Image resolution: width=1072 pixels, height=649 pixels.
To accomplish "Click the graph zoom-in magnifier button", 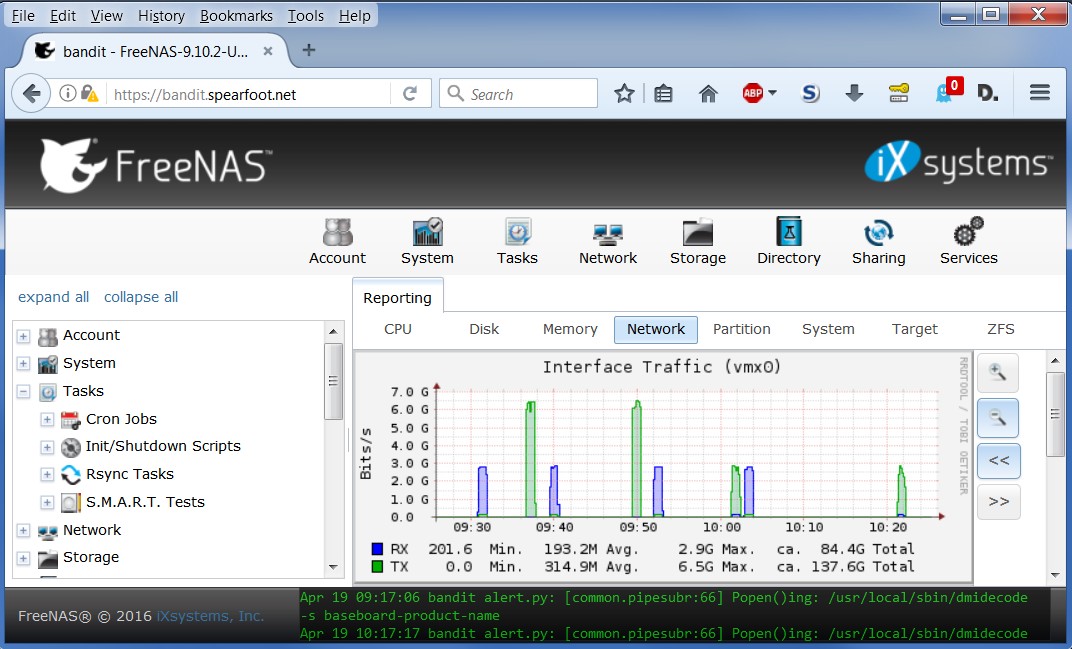I will [x=998, y=373].
